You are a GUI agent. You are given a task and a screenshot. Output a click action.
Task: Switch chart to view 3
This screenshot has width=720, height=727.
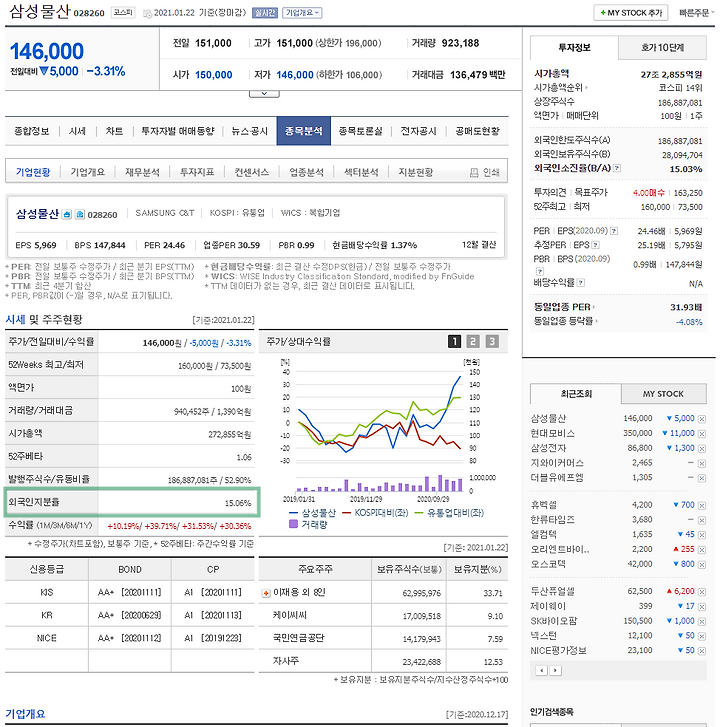click(492, 342)
